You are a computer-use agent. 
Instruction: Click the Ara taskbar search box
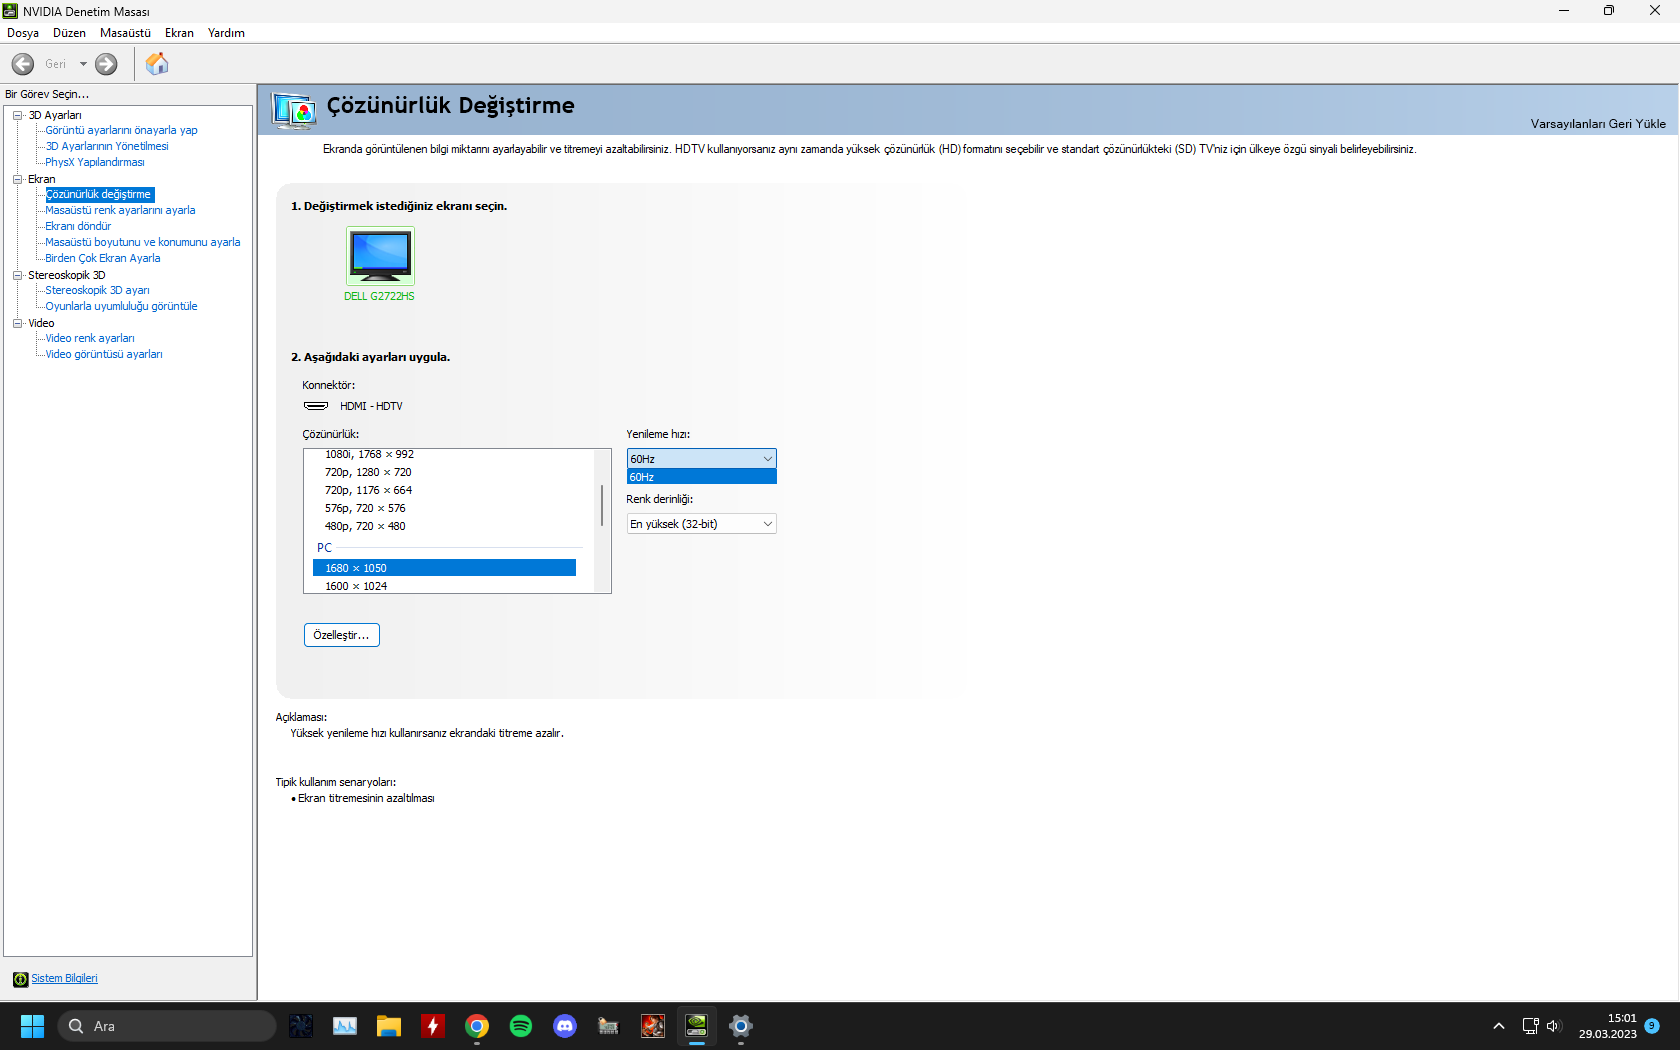point(167,1026)
